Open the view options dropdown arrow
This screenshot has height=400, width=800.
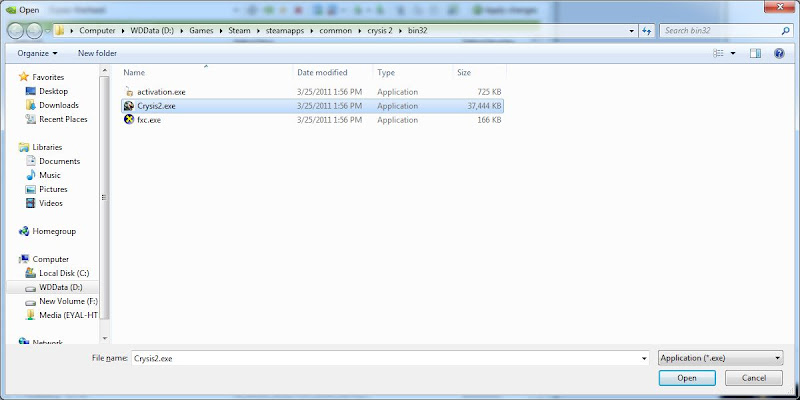[733, 53]
